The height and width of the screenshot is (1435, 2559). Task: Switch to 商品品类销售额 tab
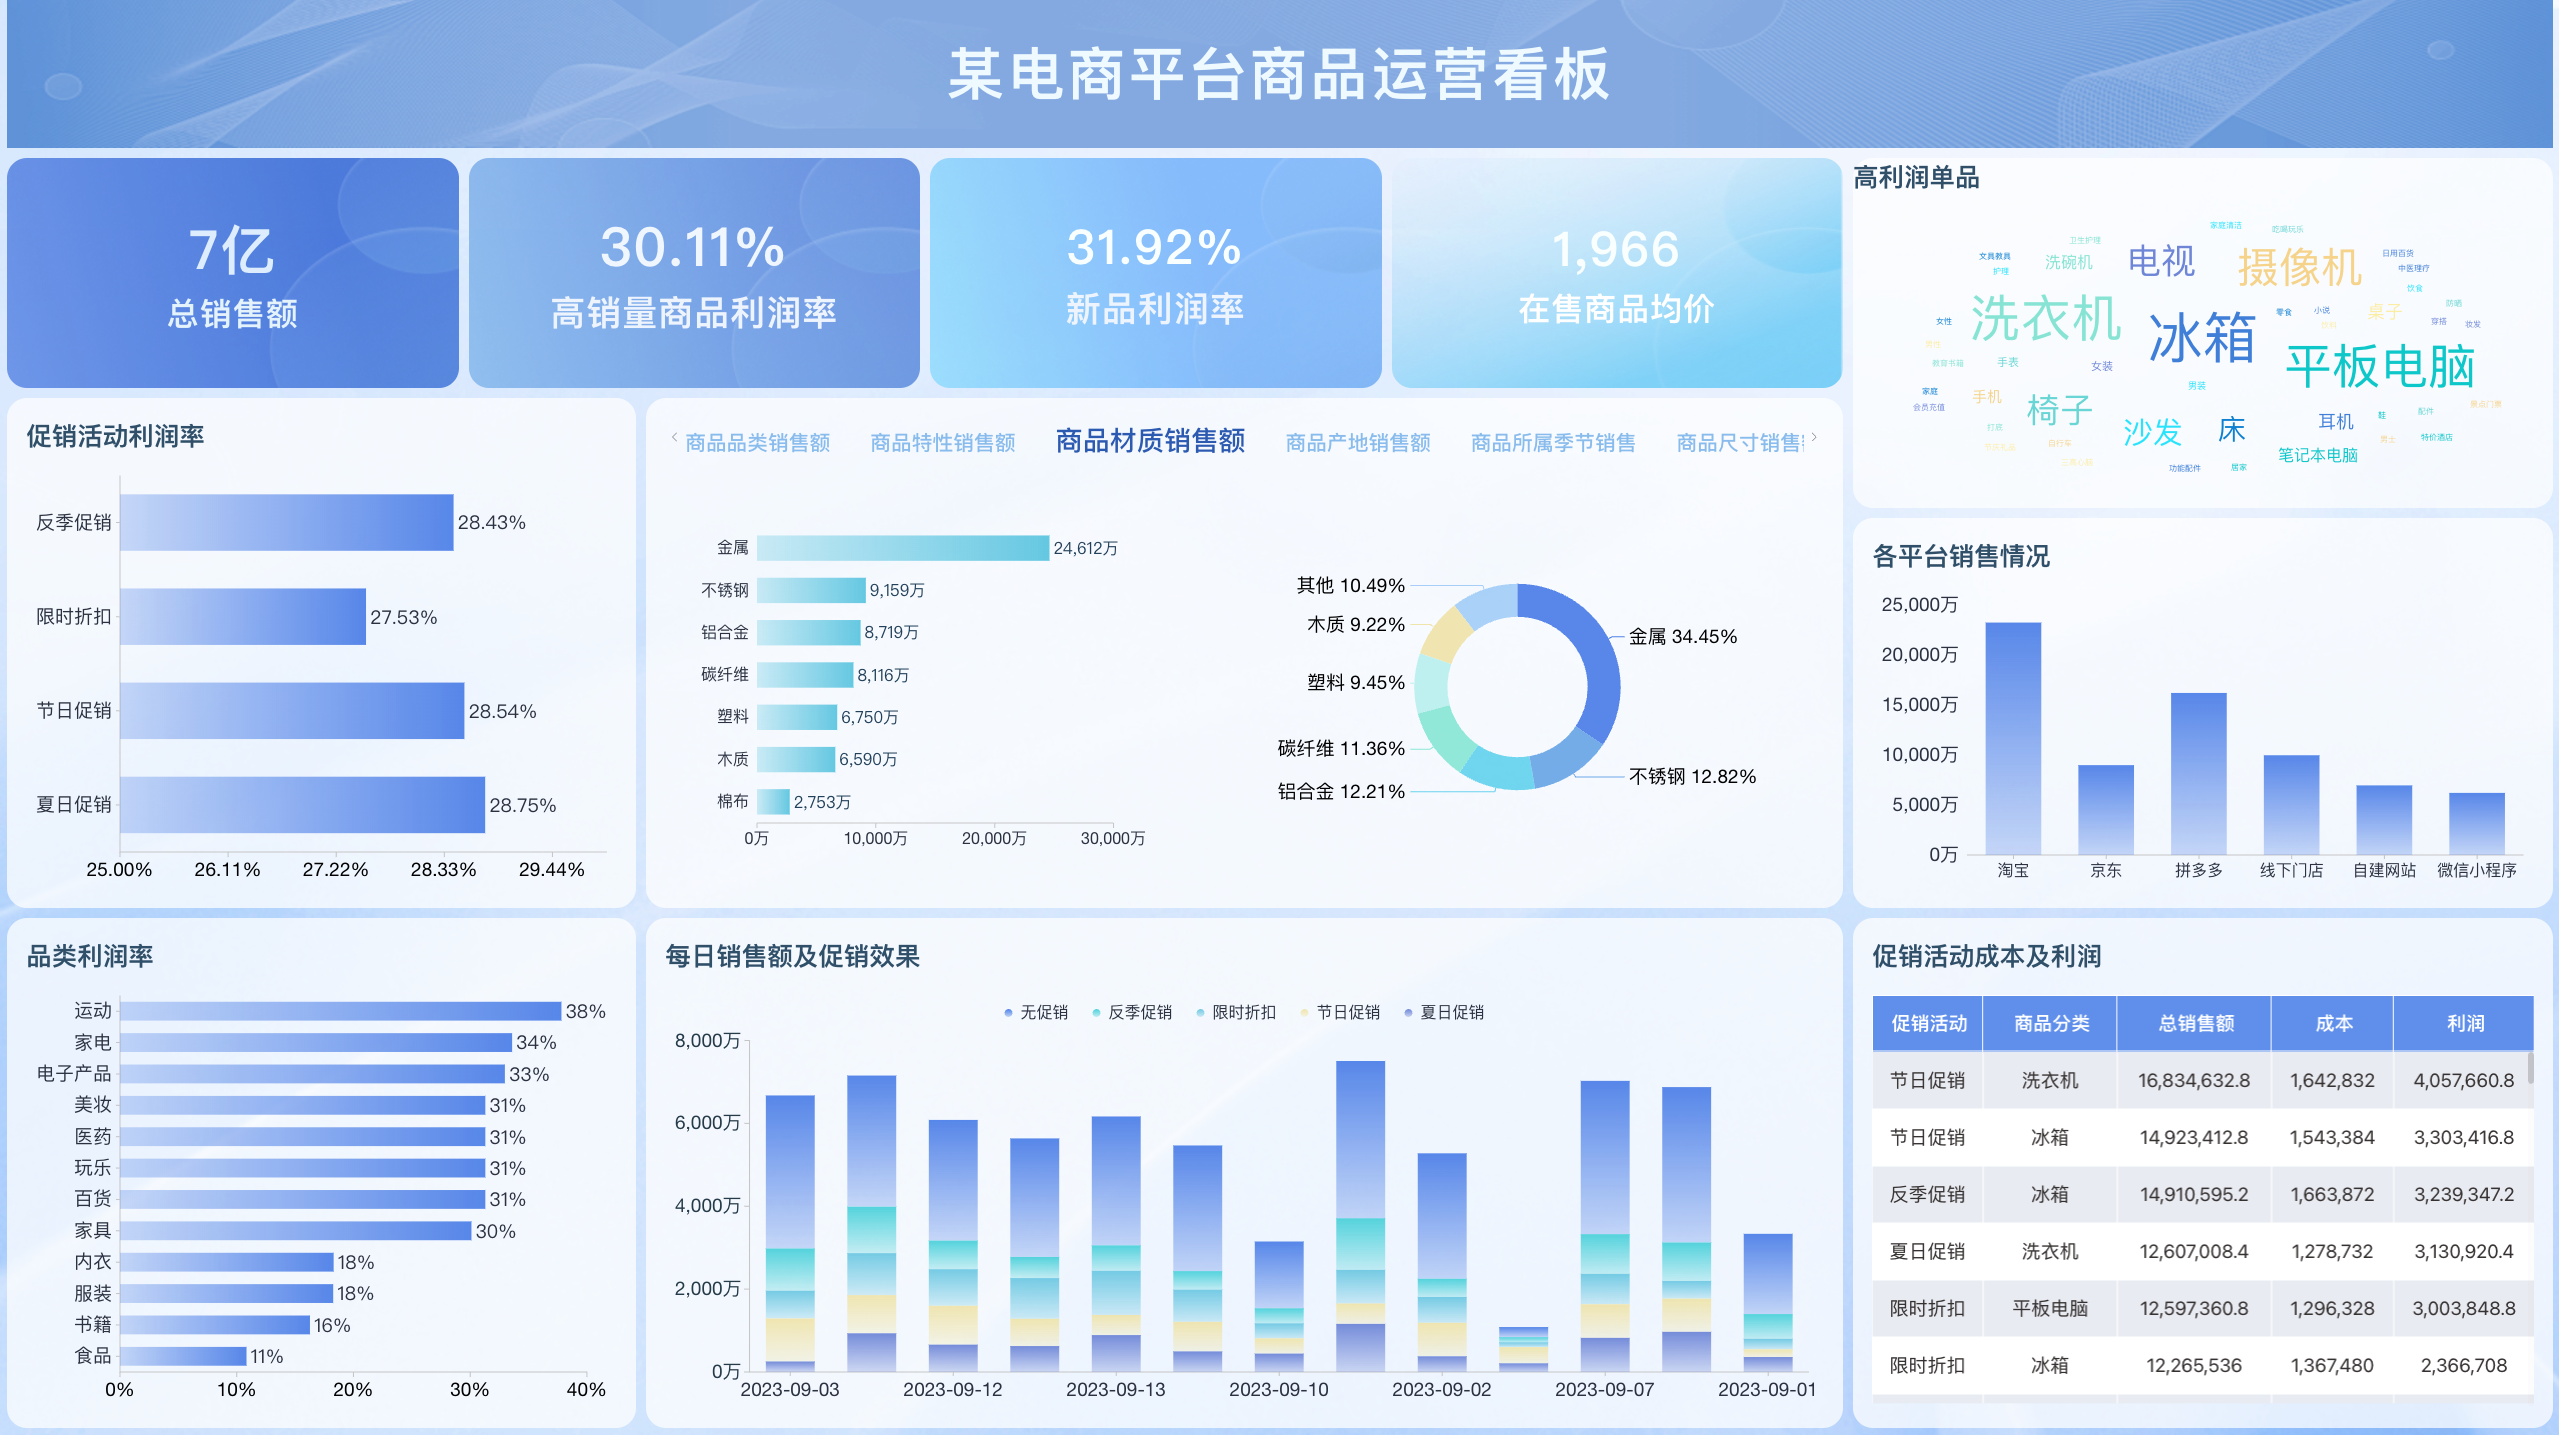click(757, 442)
